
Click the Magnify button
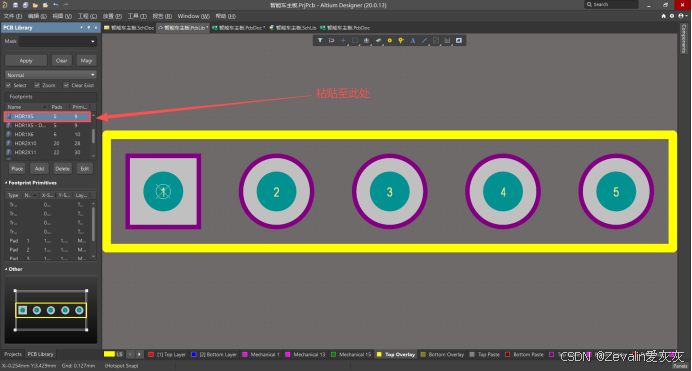(x=86, y=60)
